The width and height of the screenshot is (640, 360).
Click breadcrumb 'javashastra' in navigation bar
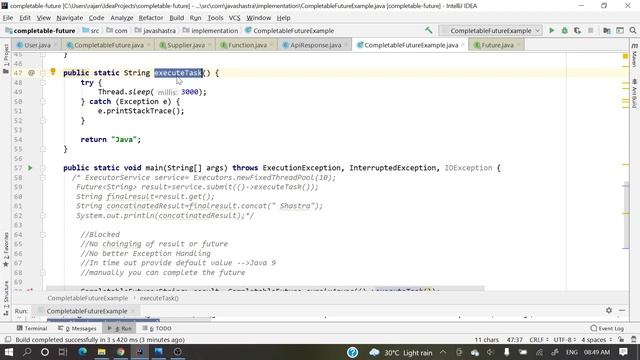(x=155, y=31)
